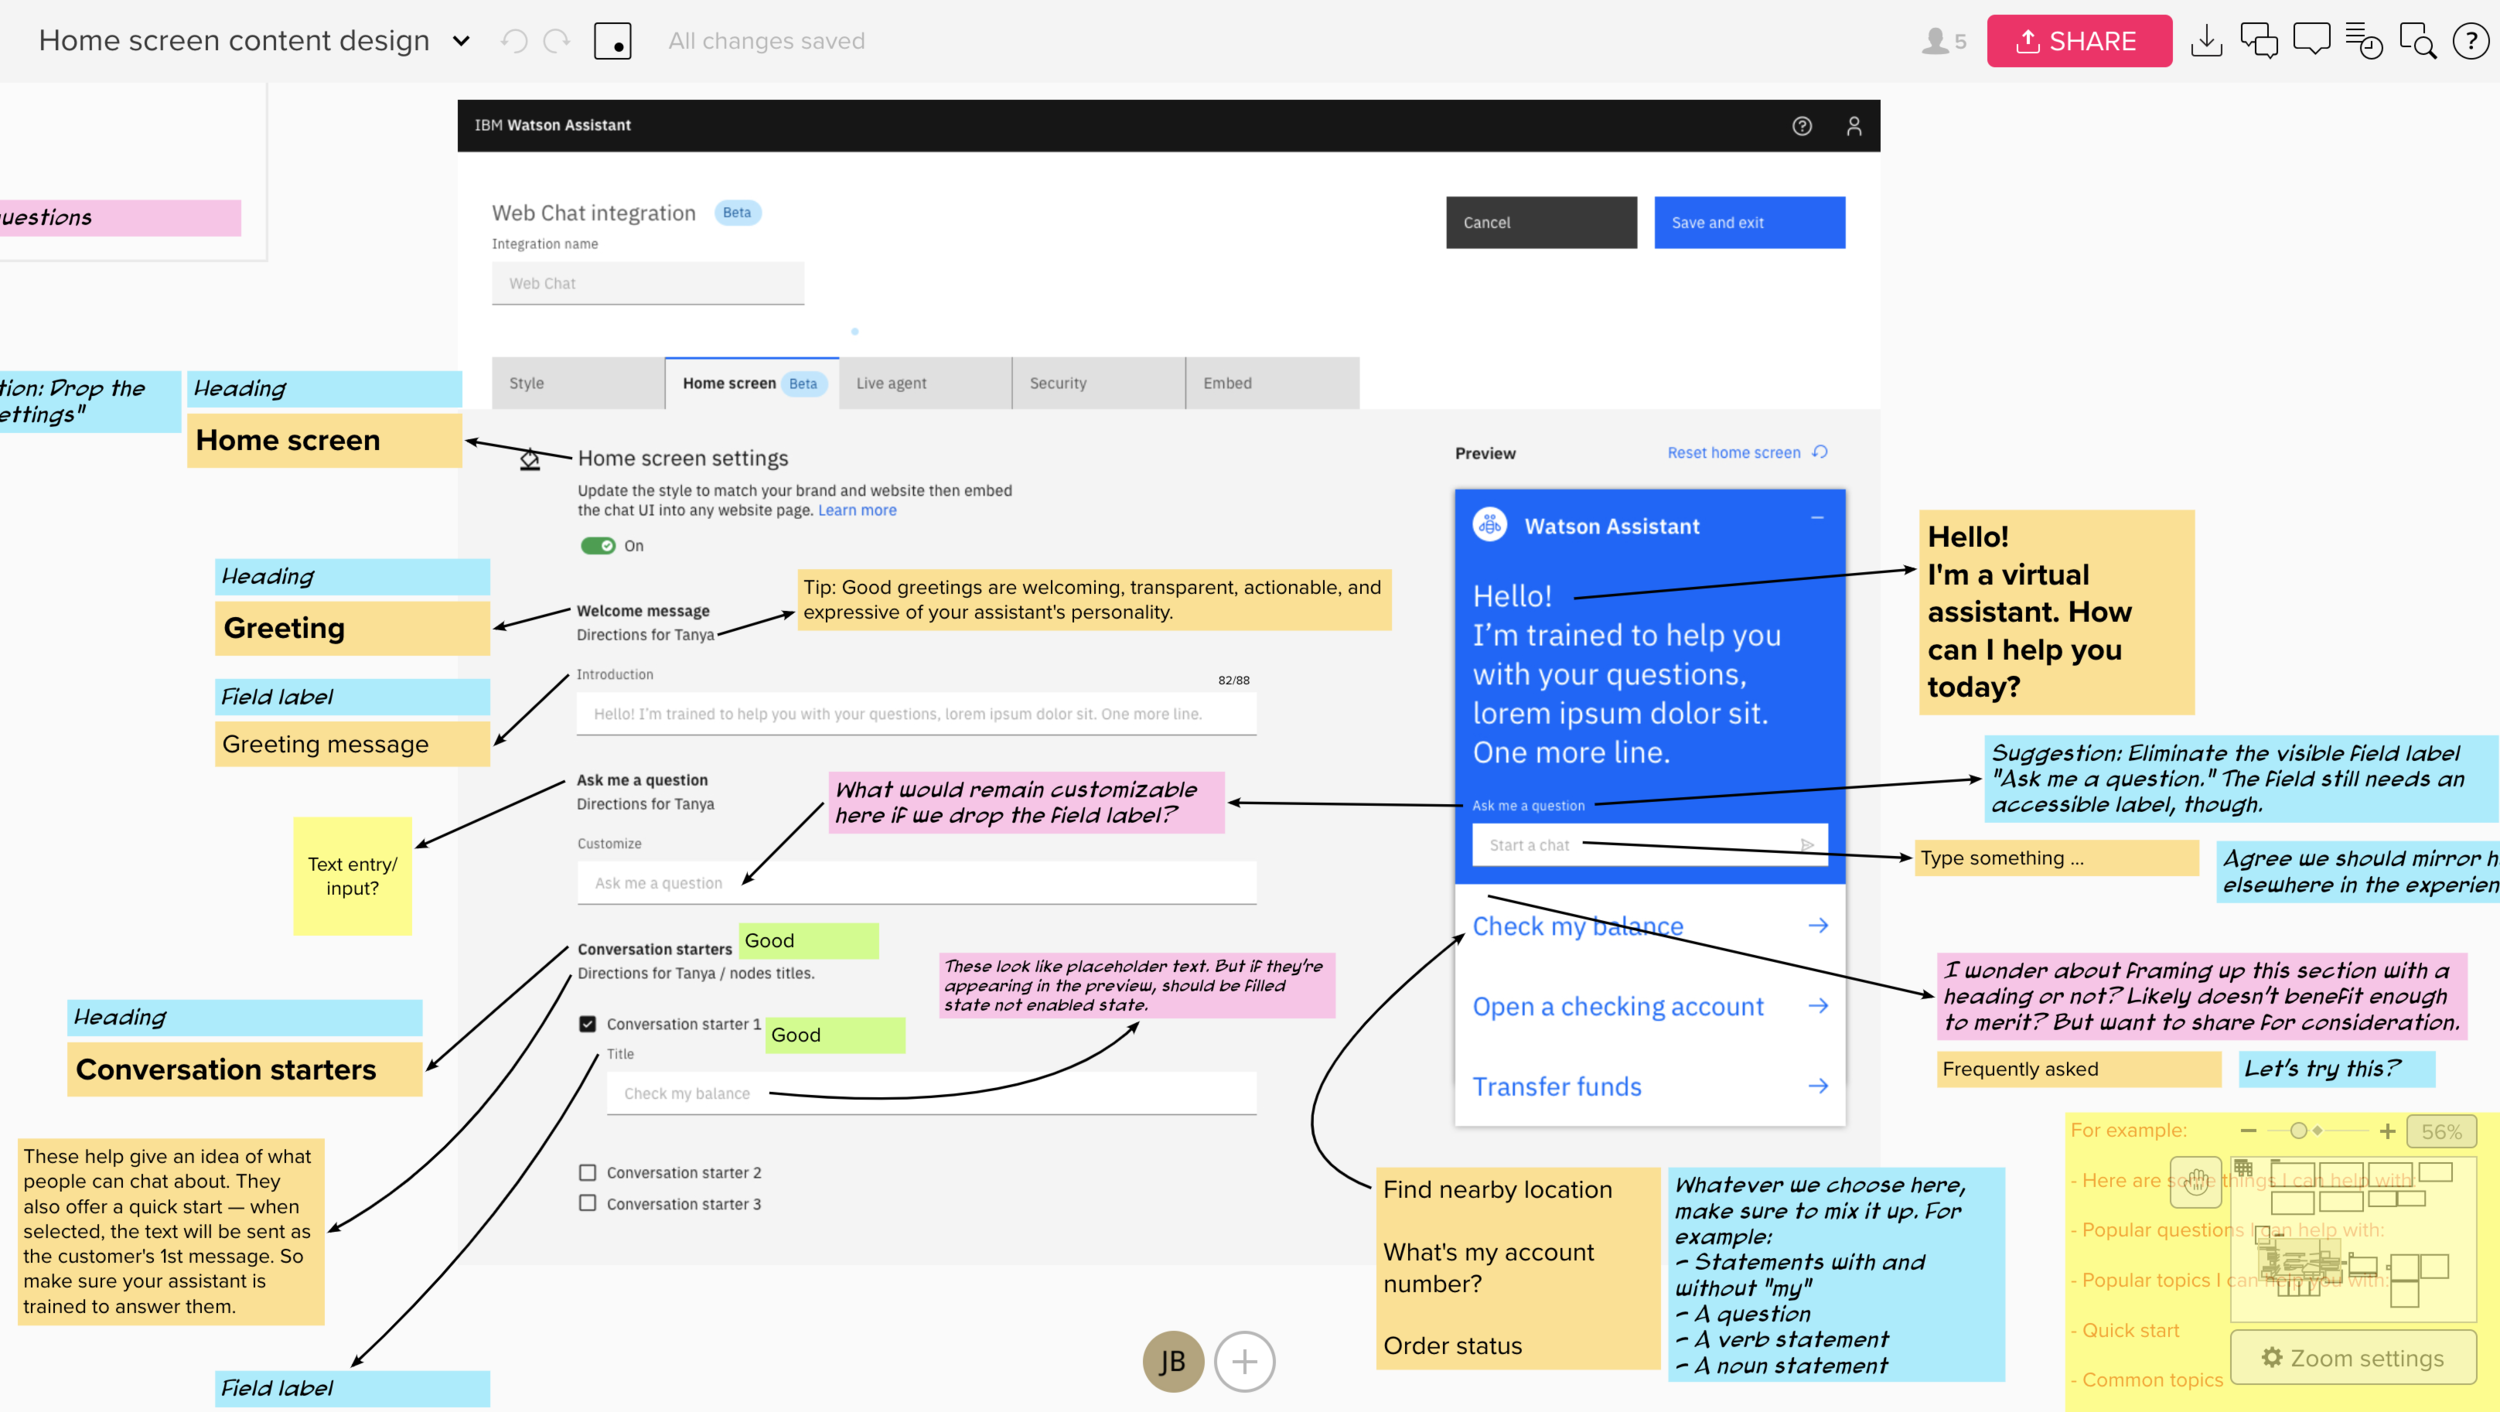Uncheck Conversation starter 1 checkbox
Image resolution: width=2500 pixels, height=1412 pixels.
pyautogui.click(x=588, y=1024)
